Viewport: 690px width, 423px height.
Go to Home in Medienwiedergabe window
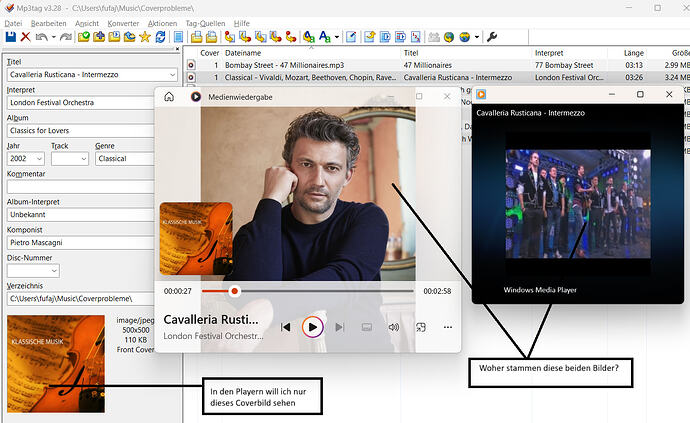pos(169,97)
